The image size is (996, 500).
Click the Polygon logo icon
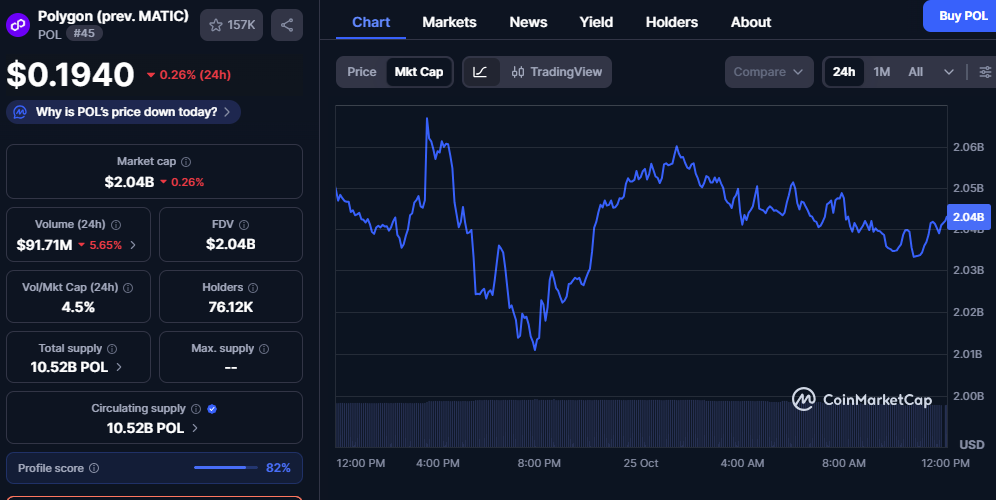19,24
